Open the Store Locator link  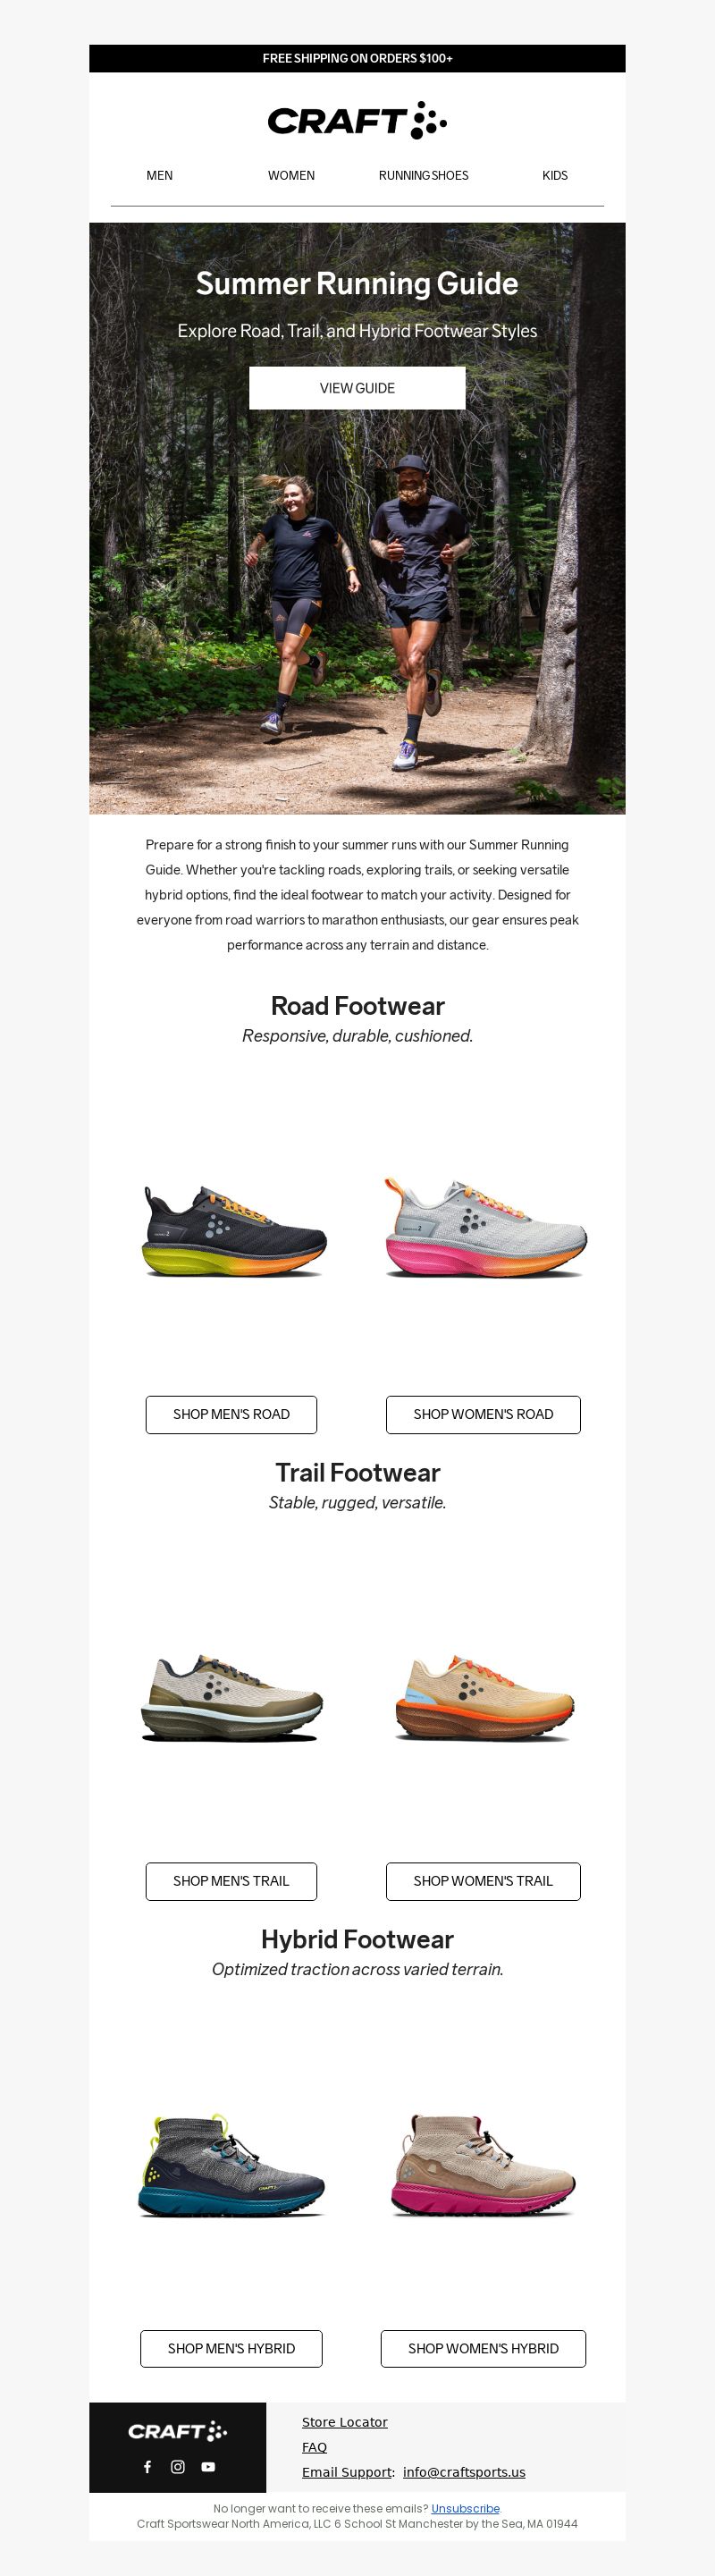(x=344, y=2422)
